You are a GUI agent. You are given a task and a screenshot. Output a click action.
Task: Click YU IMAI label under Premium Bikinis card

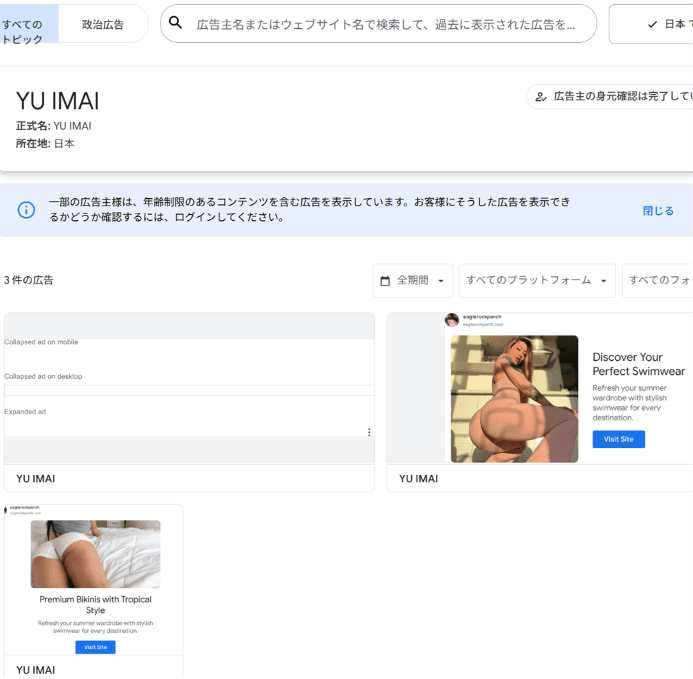point(36,670)
